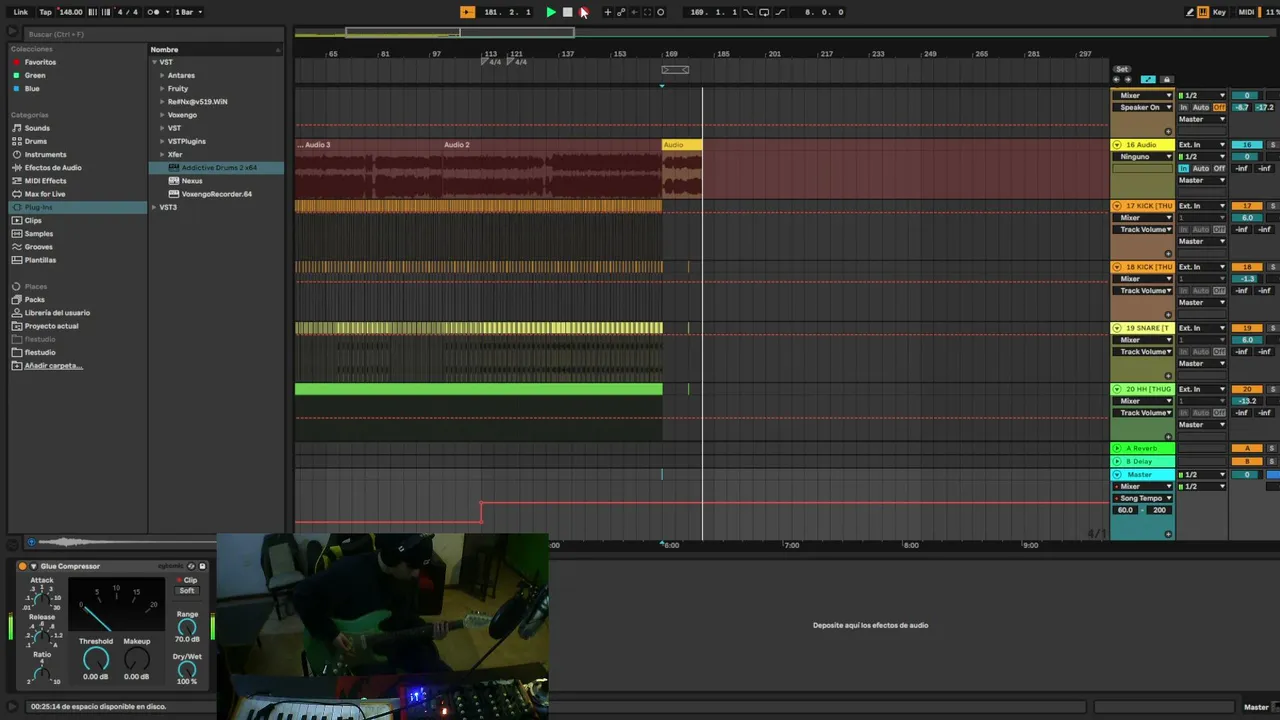Toggle the 17 track activator
Viewport: 1280px width, 720px height.
tap(1247, 206)
